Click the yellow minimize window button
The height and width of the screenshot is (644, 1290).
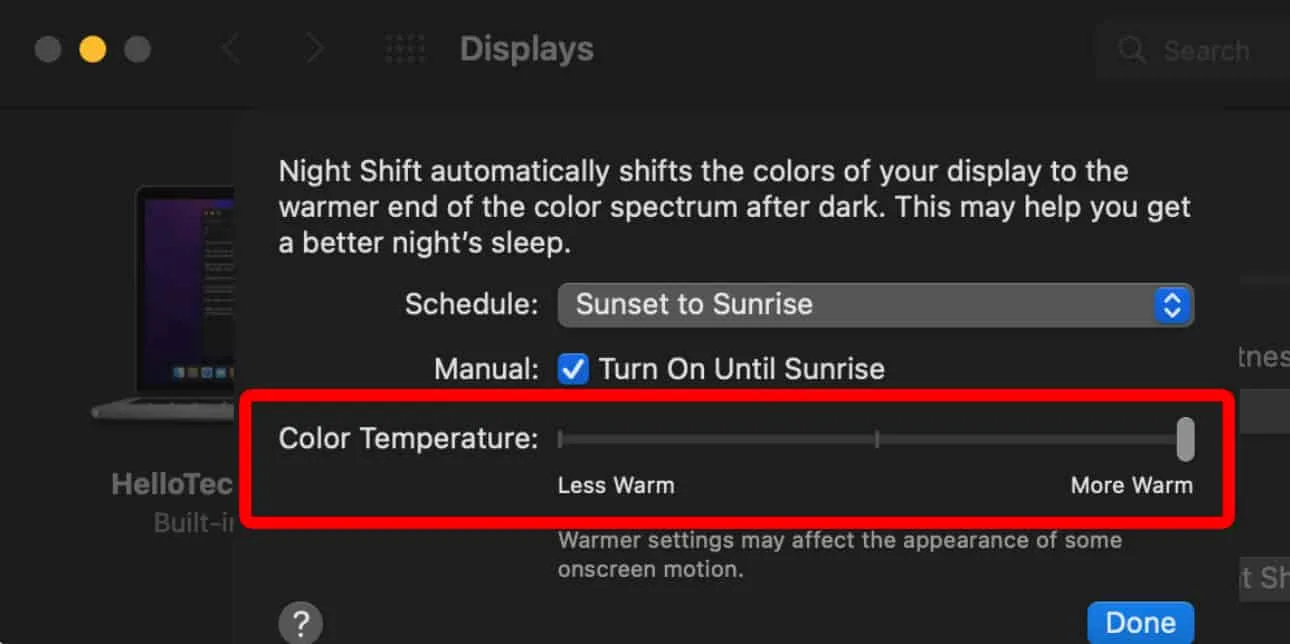coord(93,49)
